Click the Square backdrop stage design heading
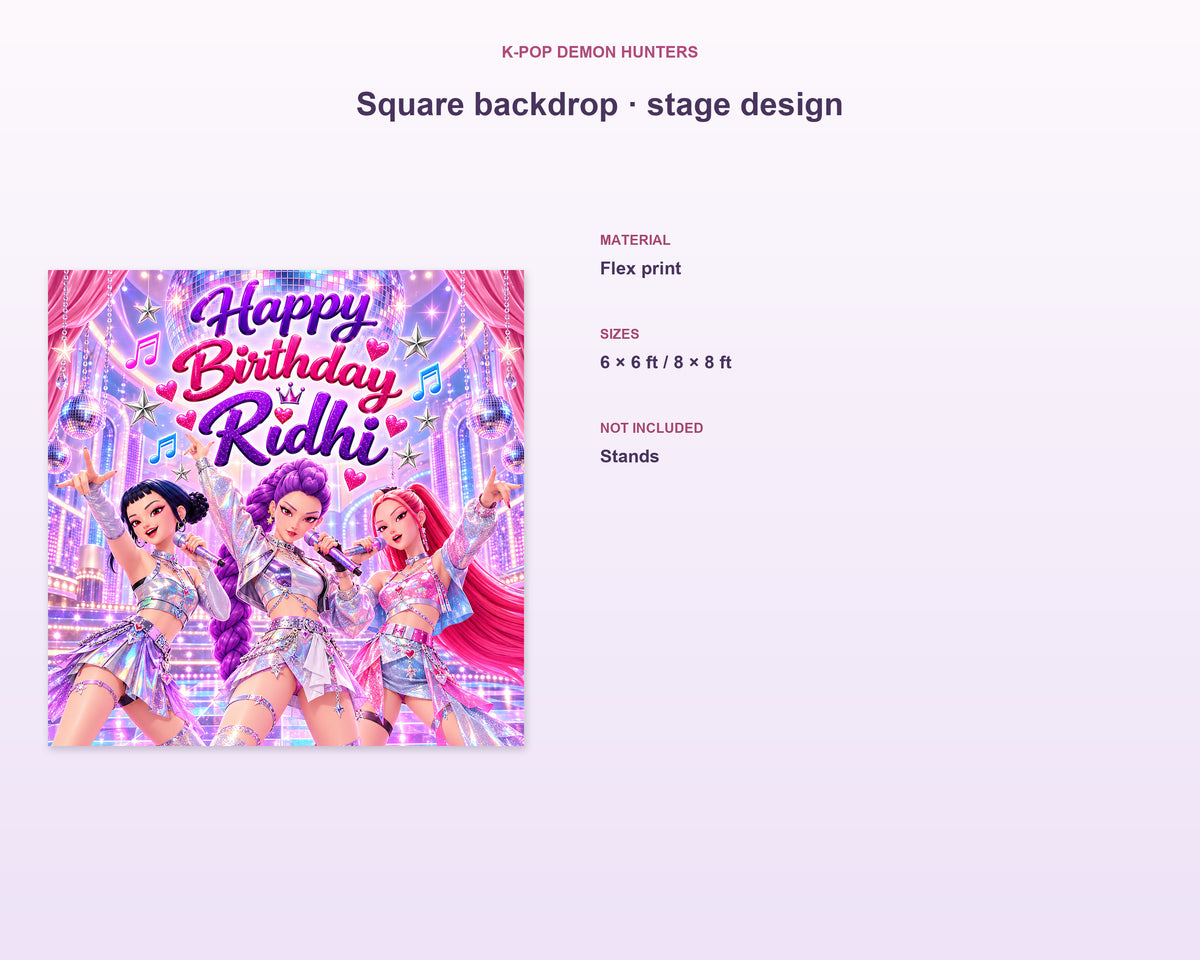The image size is (1200, 960). [600, 104]
